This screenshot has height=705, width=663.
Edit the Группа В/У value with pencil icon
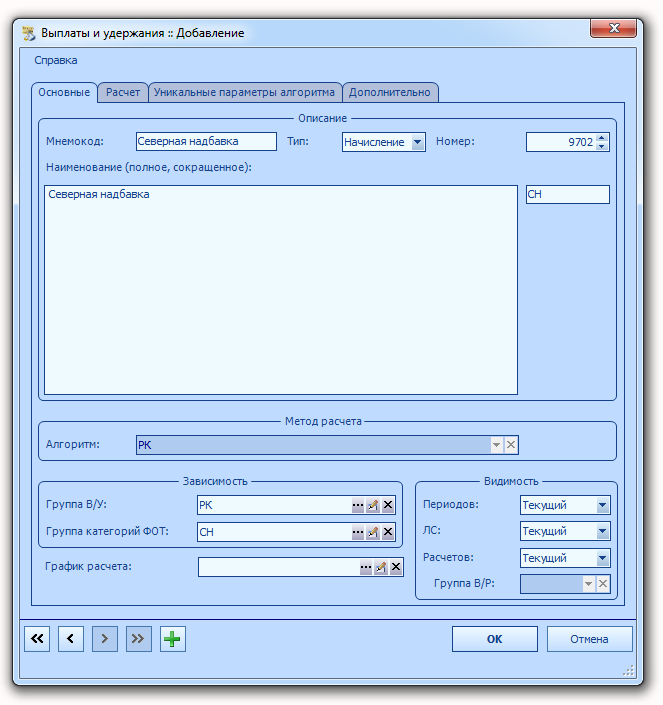click(373, 505)
